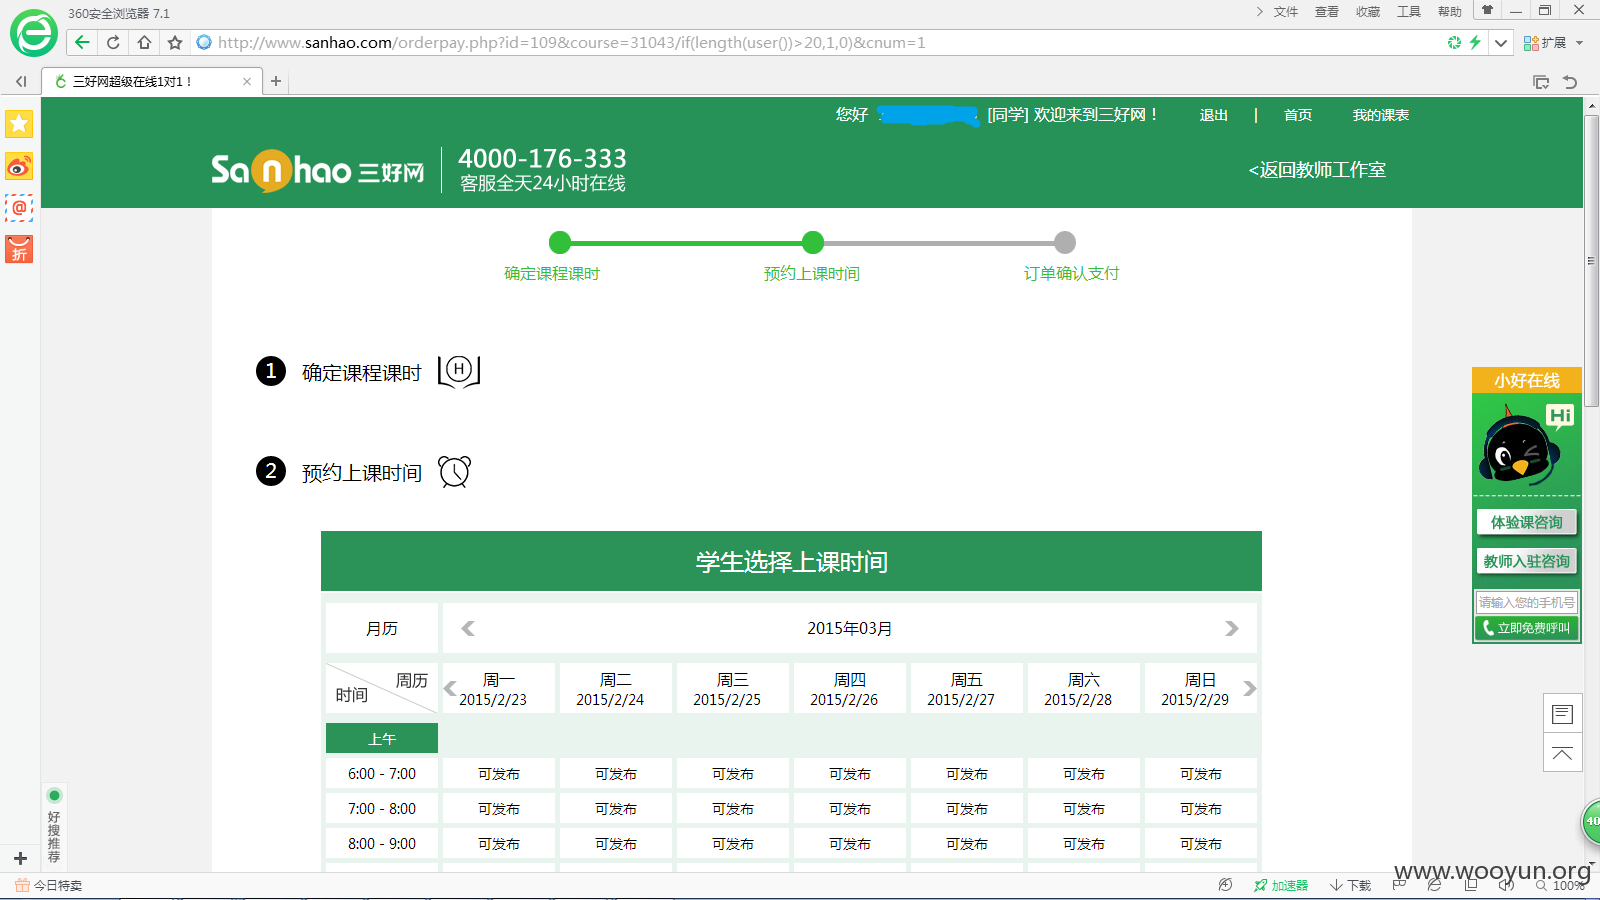The height and width of the screenshot is (900, 1600).
Task: Open 我的课表 link
Action: [x=1381, y=115]
